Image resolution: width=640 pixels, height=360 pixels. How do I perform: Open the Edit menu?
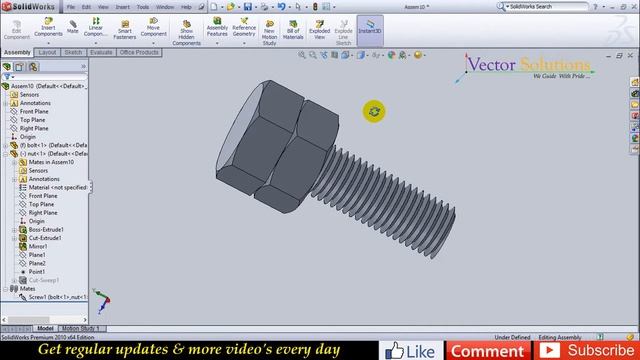86,7
